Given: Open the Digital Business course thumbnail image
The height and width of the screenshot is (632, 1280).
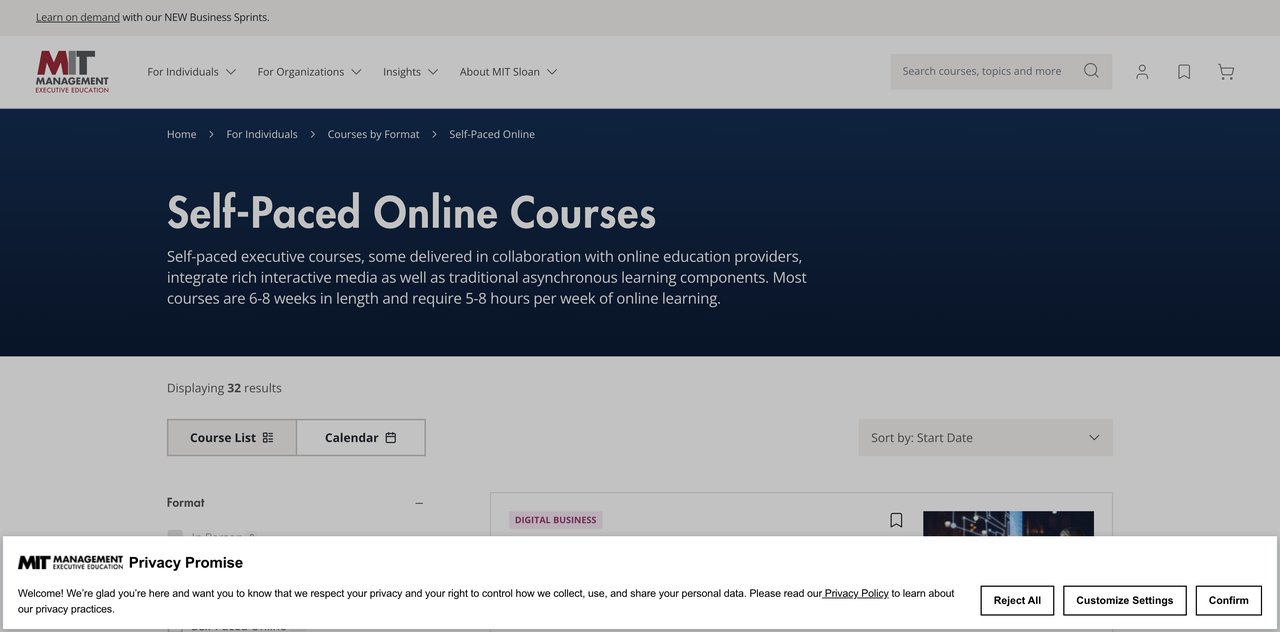Looking at the screenshot, I should 1008,524.
